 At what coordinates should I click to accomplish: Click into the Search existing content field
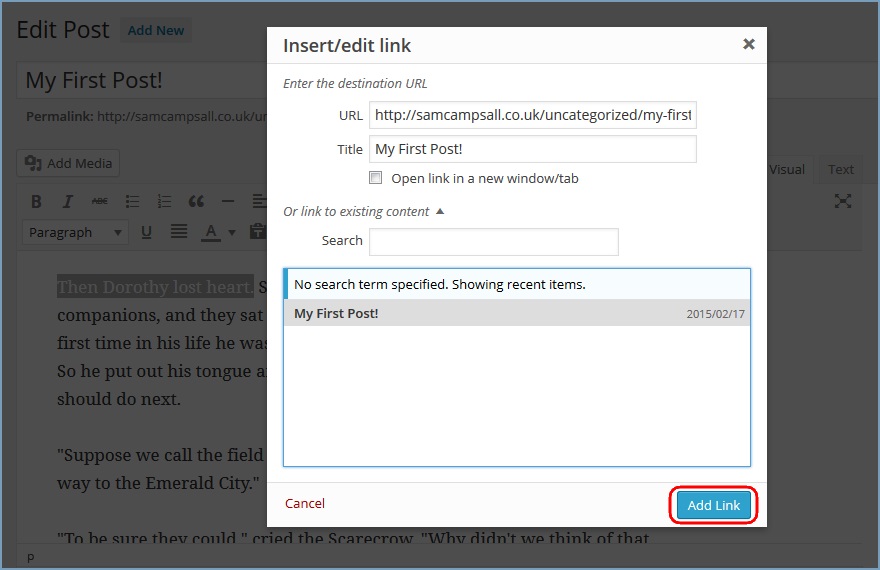pos(493,241)
